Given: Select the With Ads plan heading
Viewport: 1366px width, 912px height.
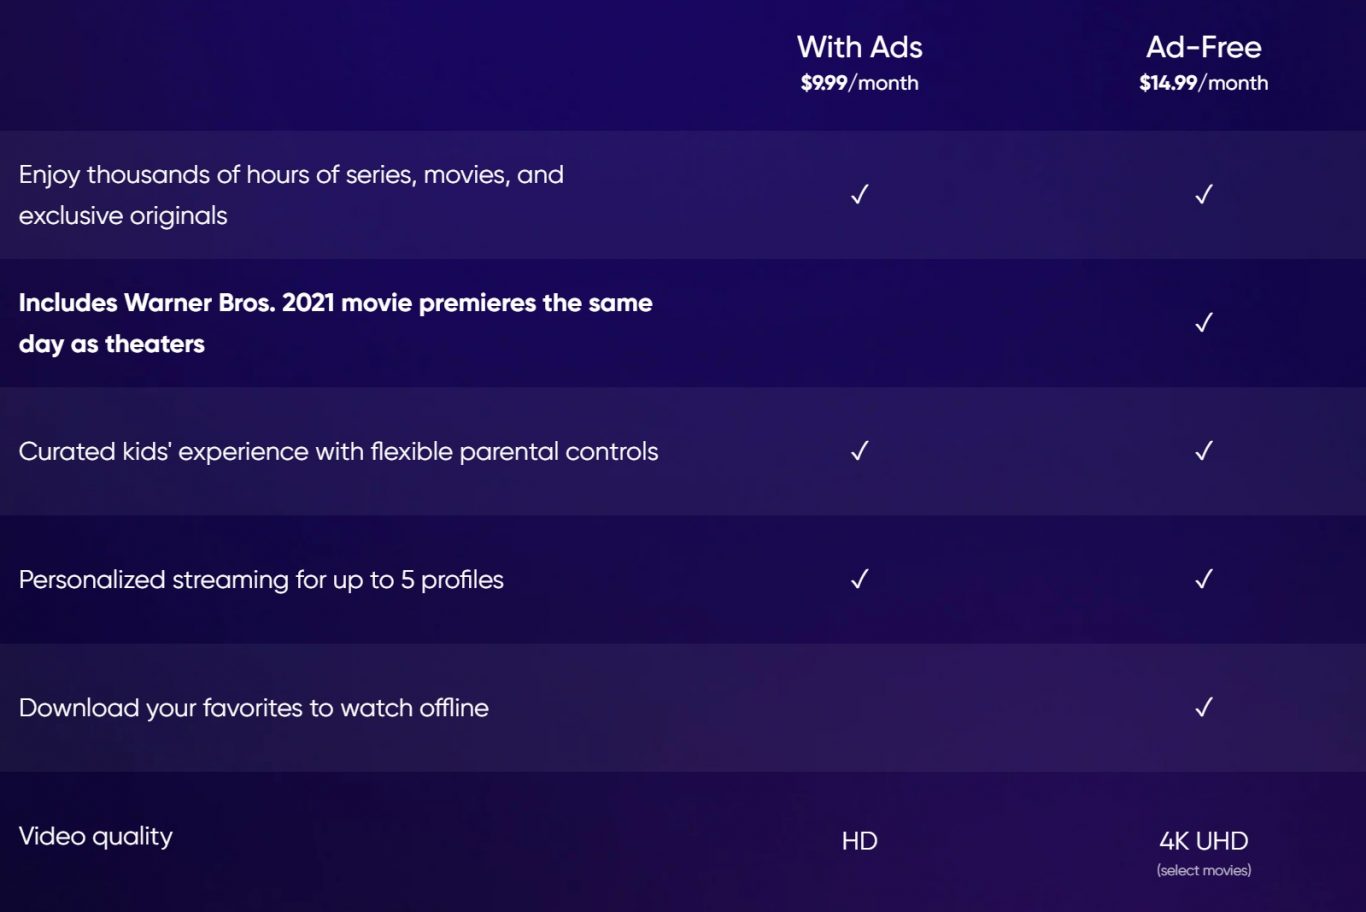Looking at the screenshot, I should pos(859,47).
